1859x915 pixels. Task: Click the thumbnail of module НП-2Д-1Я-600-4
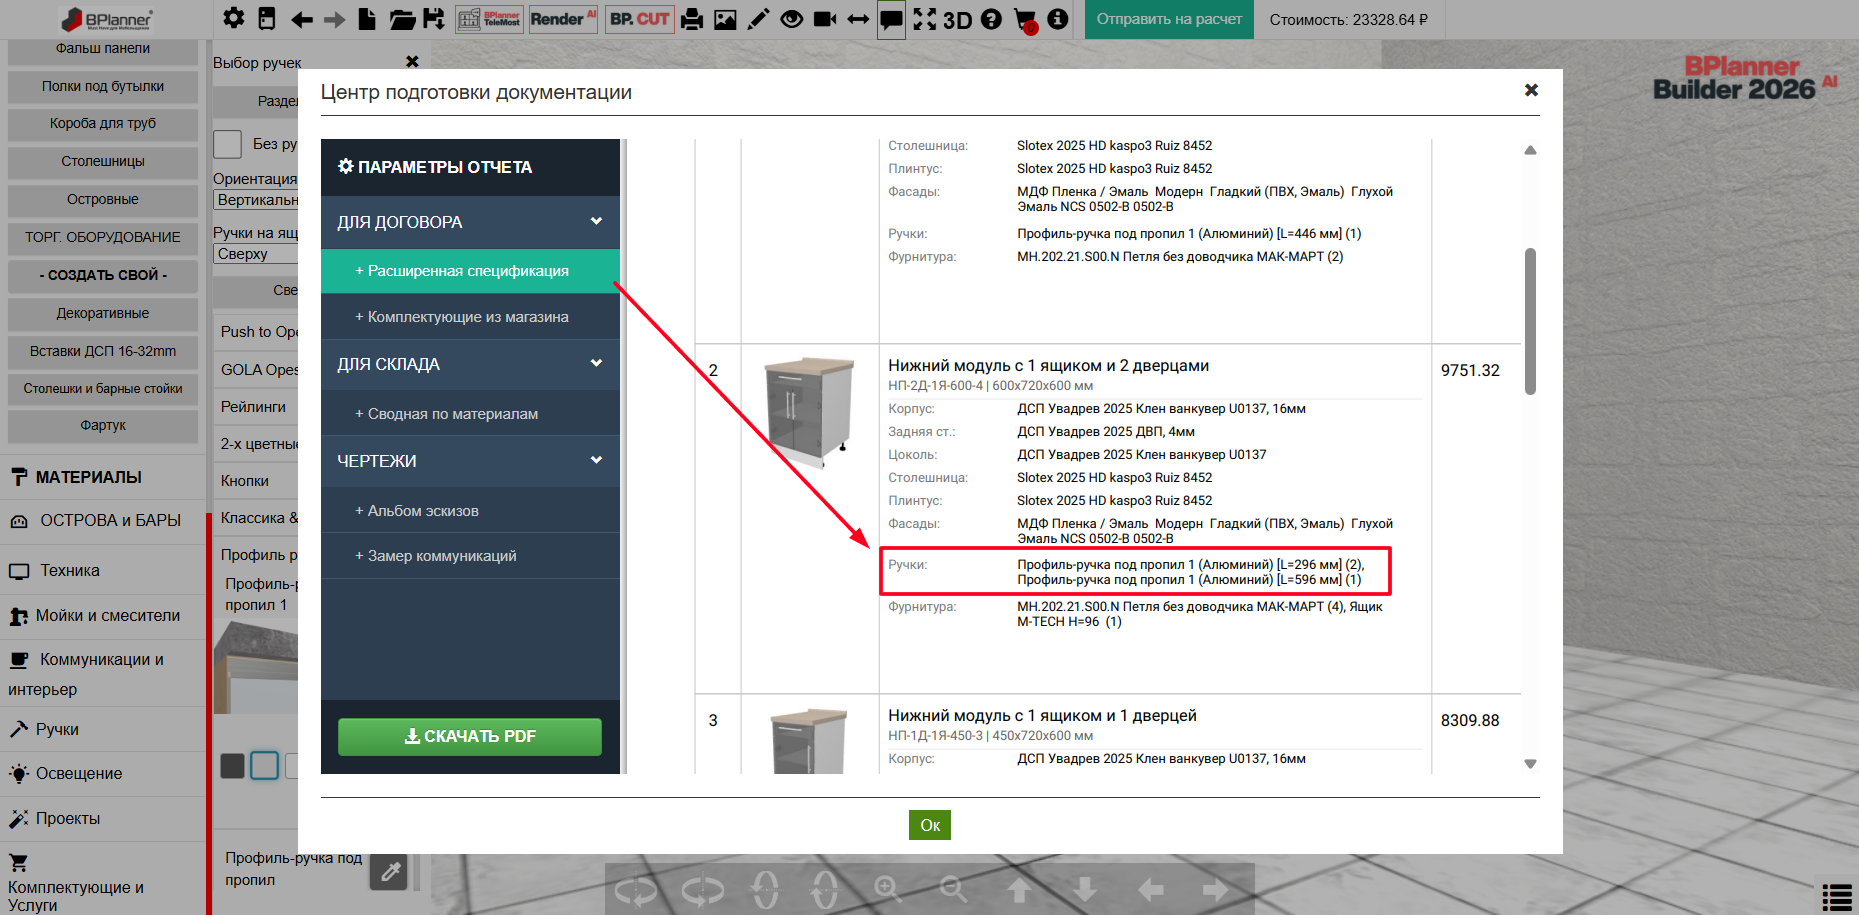click(808, 411)
